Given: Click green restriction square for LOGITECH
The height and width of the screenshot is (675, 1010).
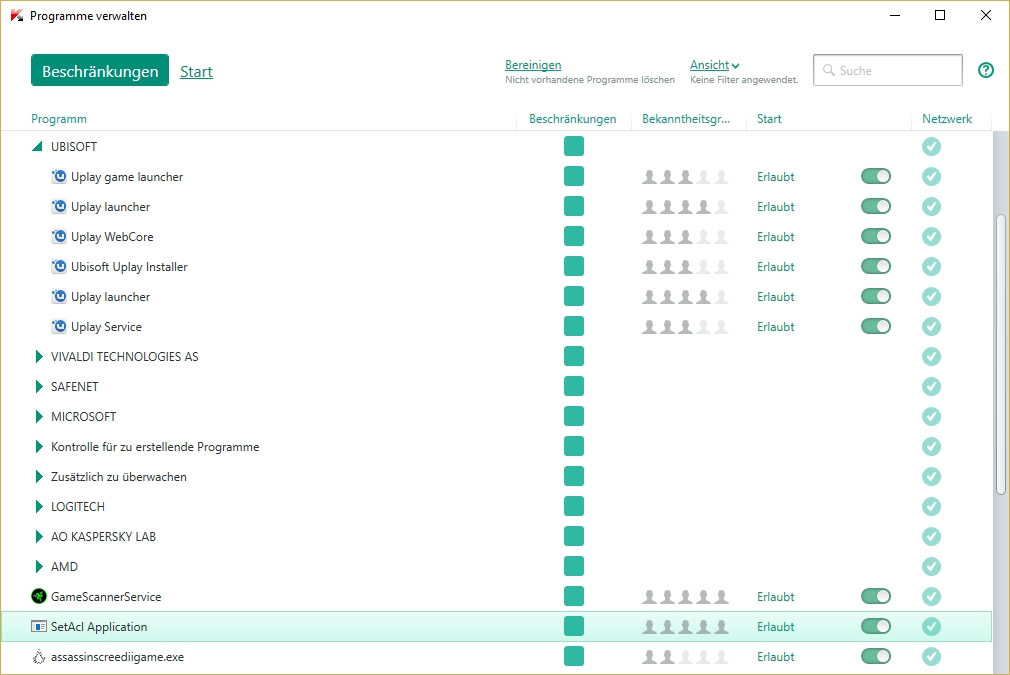Looking at the screenshot, I should (573, 506).
